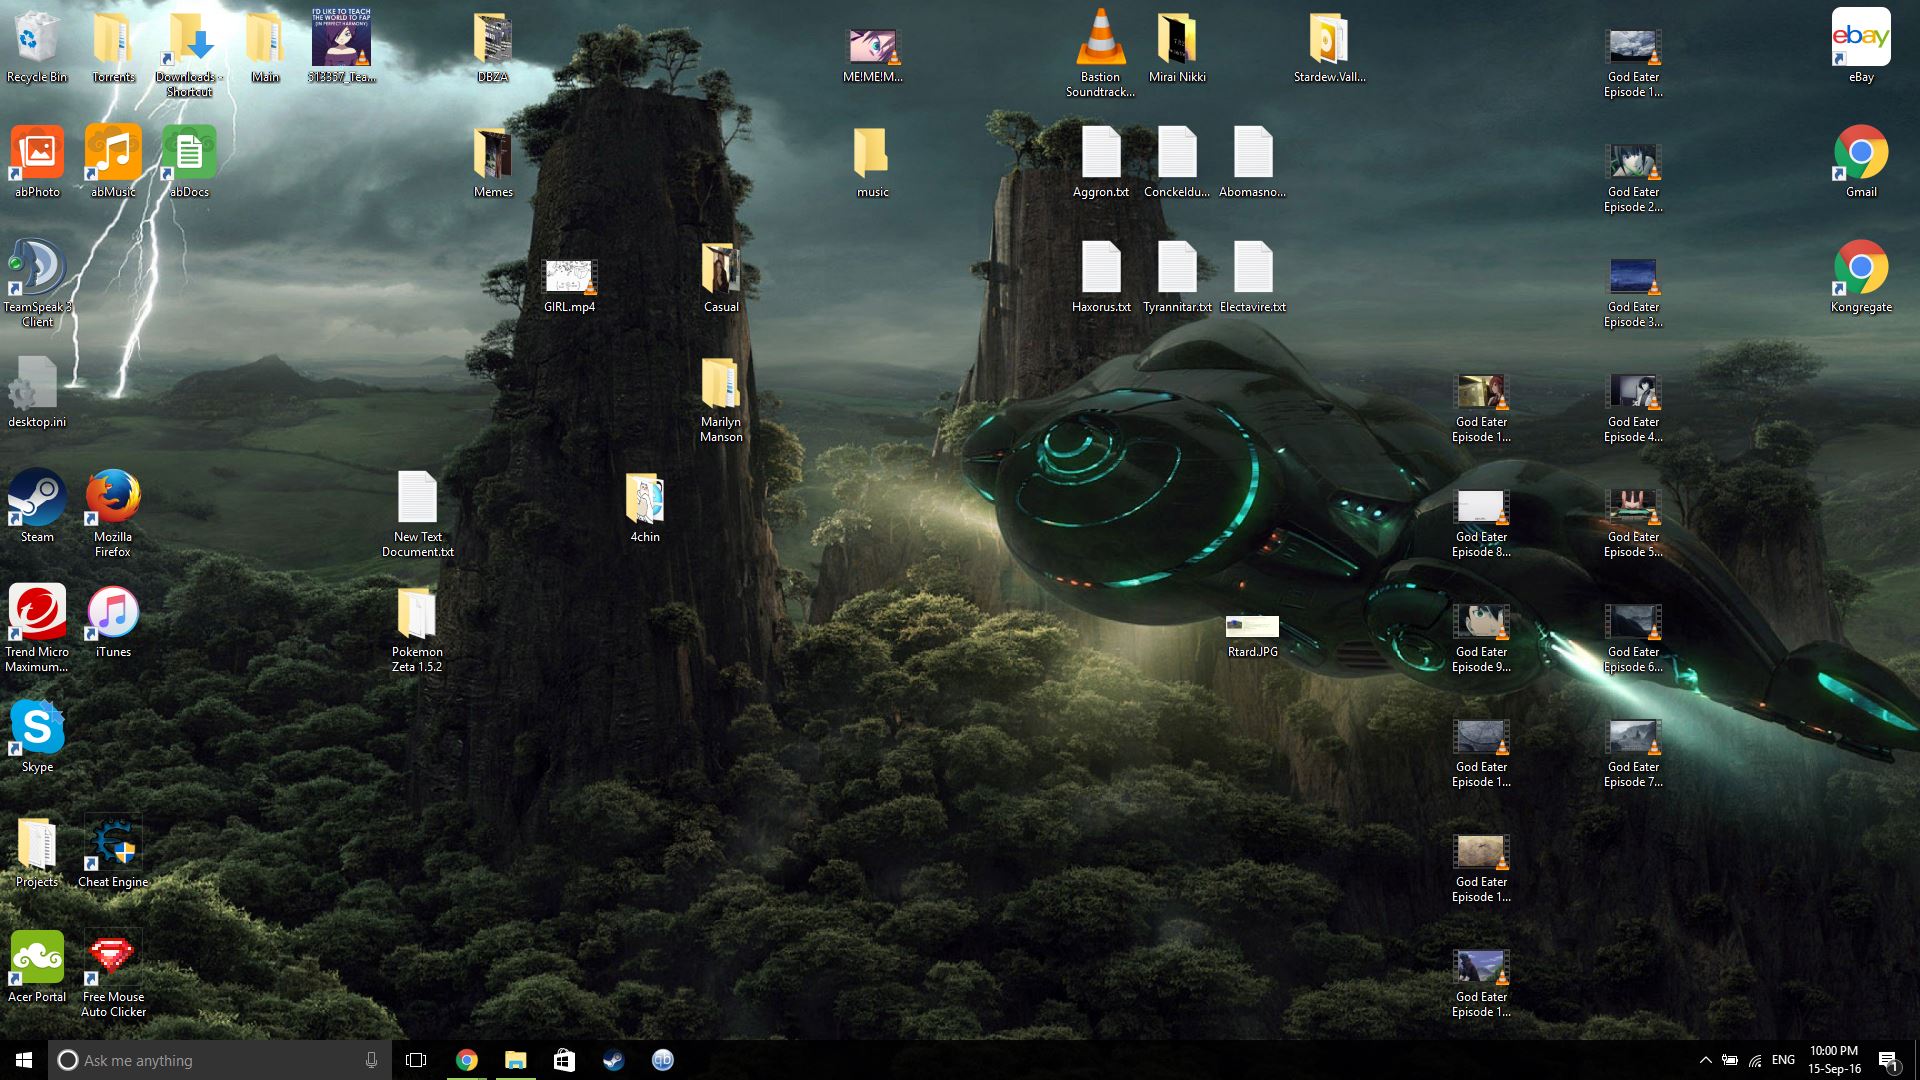Open the Casual folder
The height and width of the screenshot is (1080, 1920).
tap(721, 277)
